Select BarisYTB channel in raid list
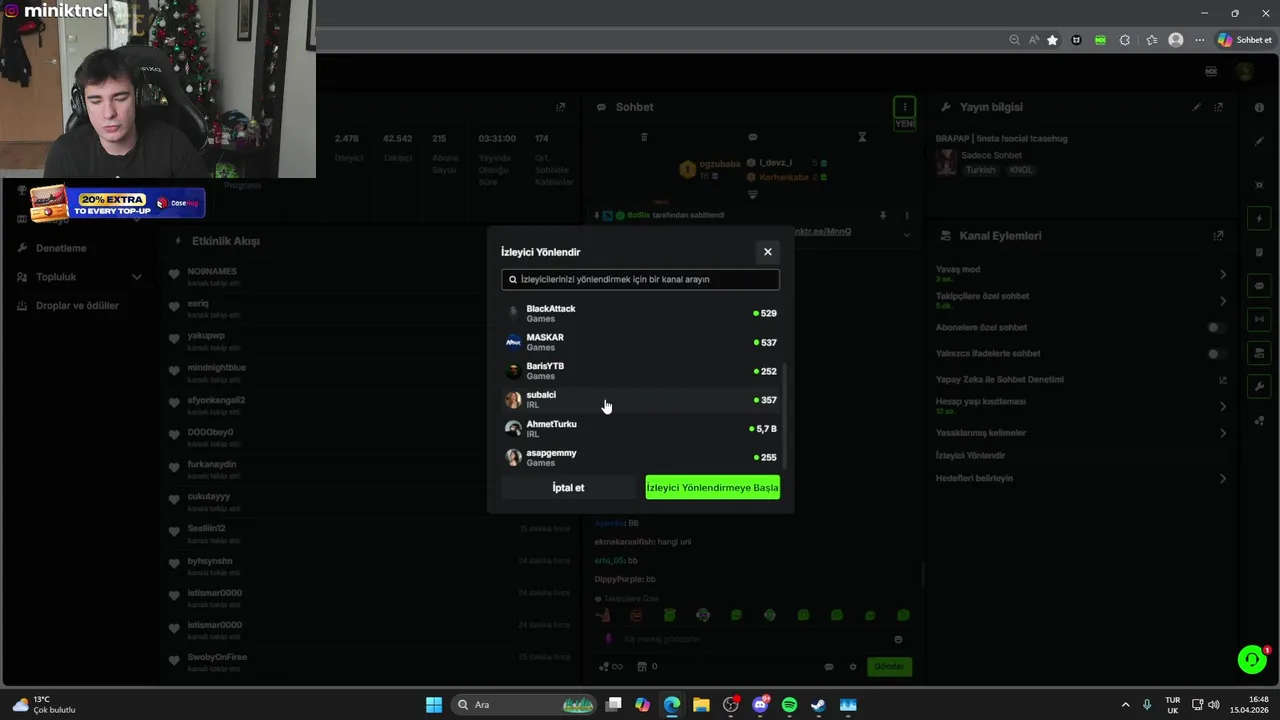Screen dimensions: 1280x720 click(640, 371)
